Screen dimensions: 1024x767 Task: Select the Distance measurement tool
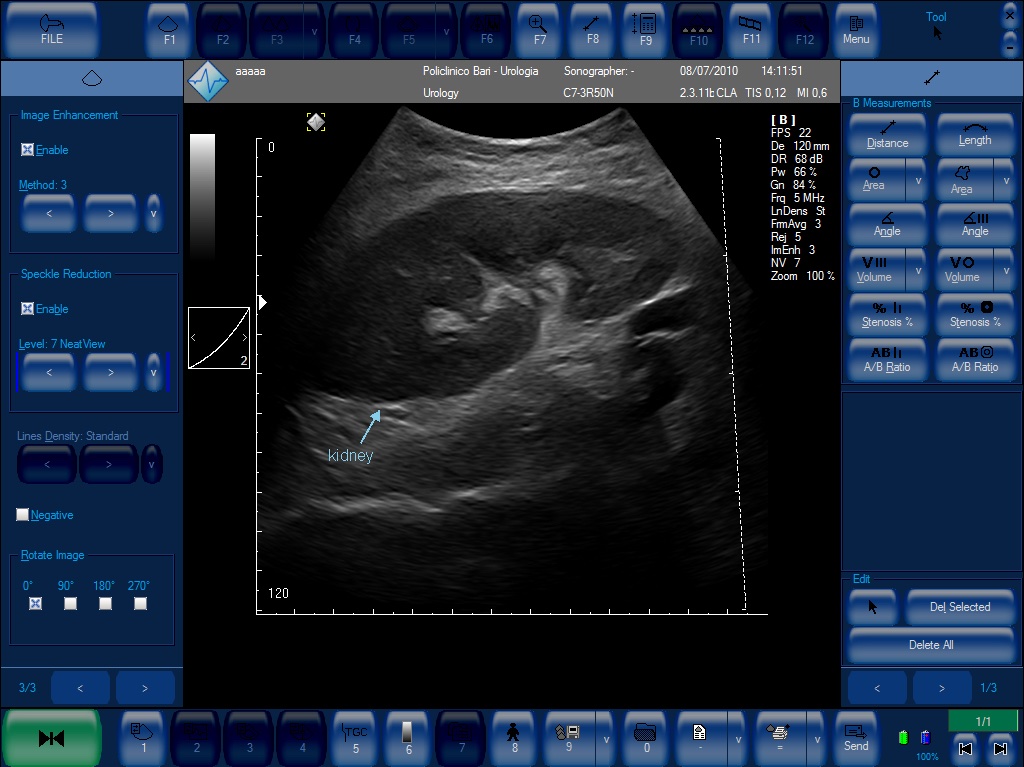click(x=887, y=135)
